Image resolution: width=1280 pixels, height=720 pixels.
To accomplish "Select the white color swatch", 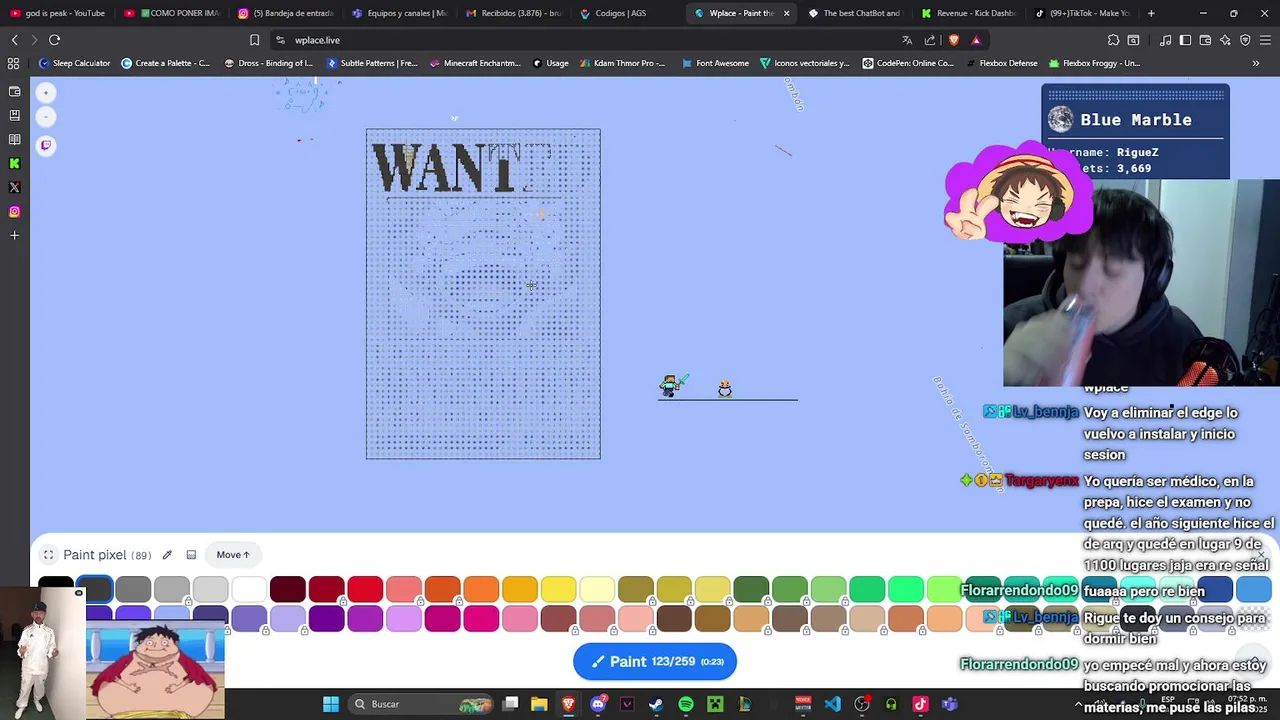I will click(x=249, y=590).
